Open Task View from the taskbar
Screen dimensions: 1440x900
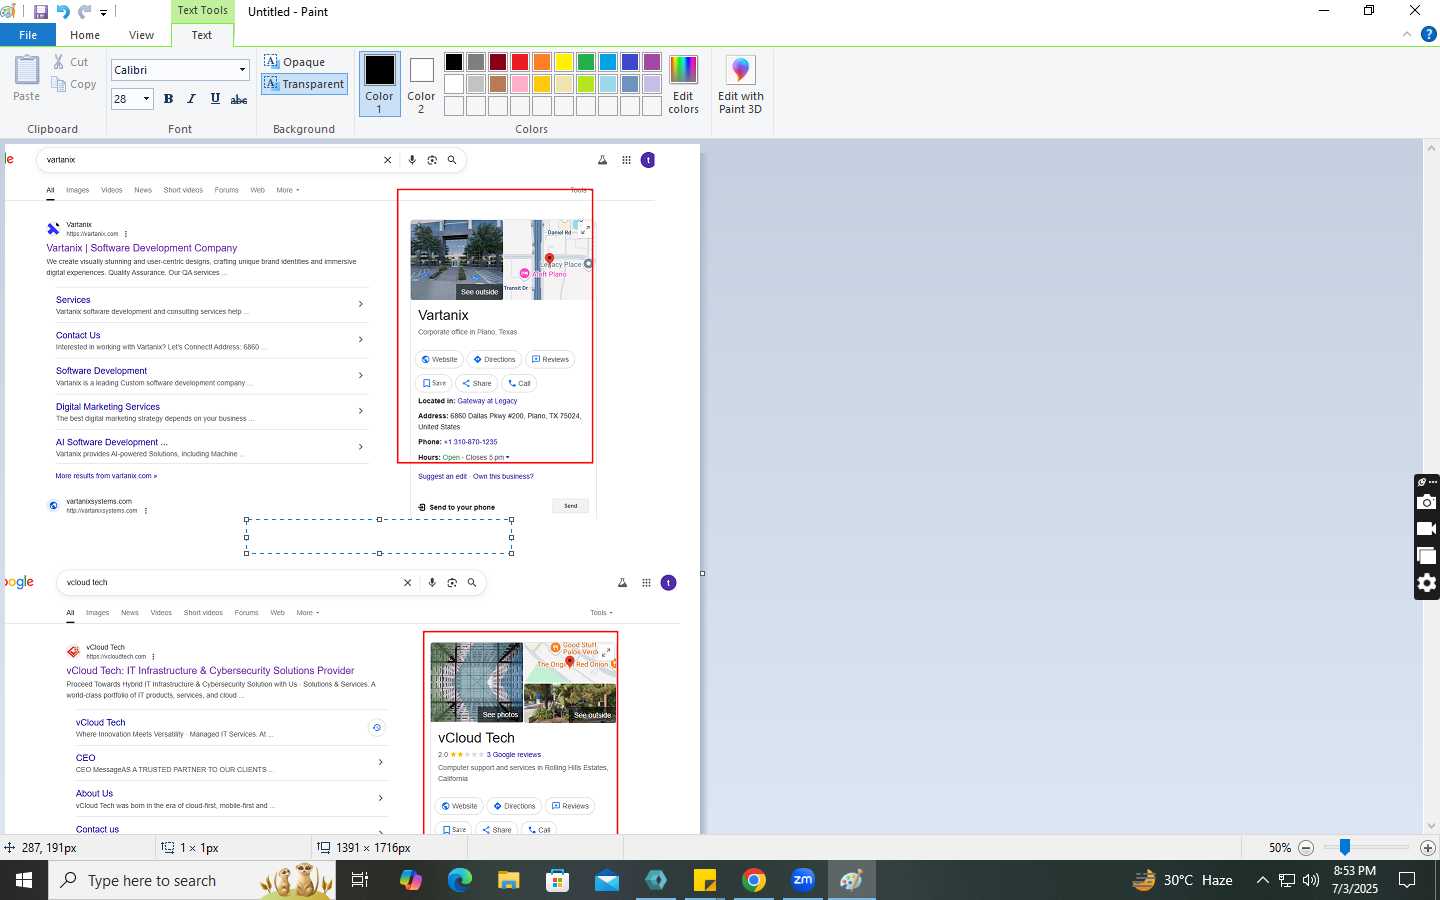360,880
